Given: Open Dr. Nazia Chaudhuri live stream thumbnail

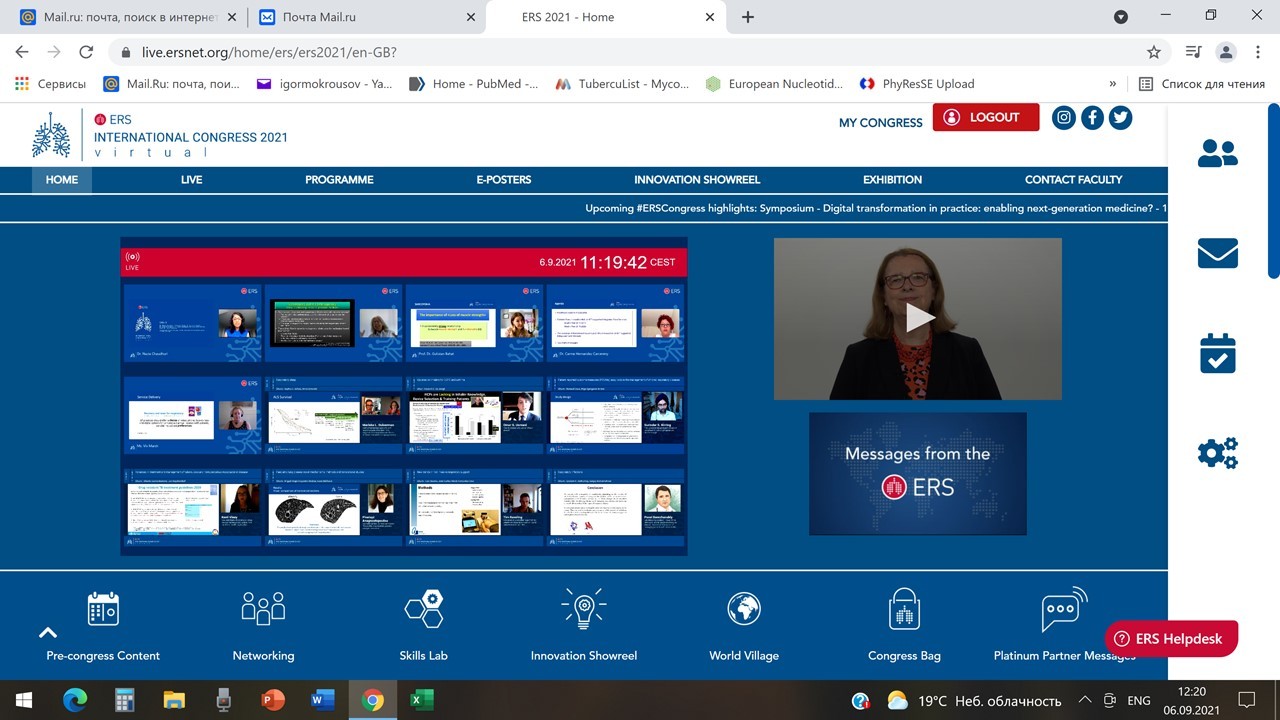Looking at the screenshot, I should (193, 323).
